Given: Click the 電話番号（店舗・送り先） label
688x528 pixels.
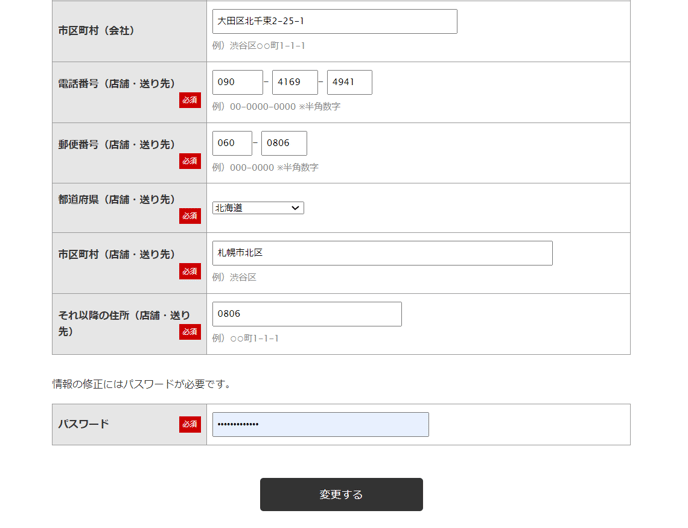Looking at the screenshot, I should pyautogui.click(x=116, y=84).
